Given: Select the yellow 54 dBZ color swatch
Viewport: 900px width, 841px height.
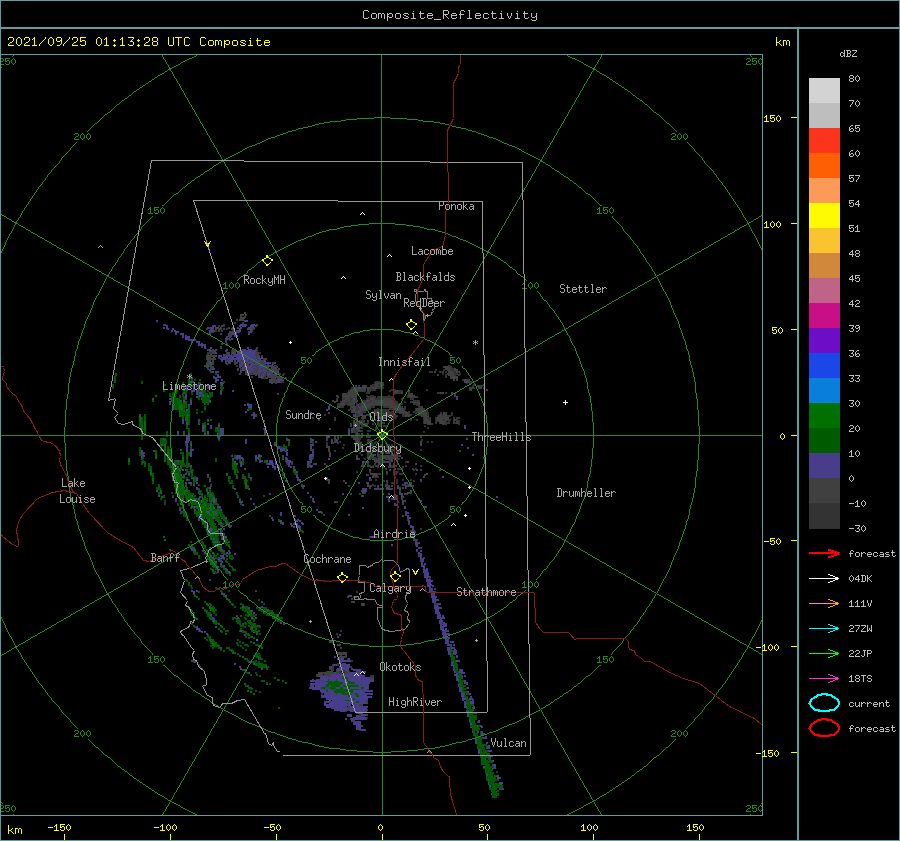Looking at the screenshot, I should [824, 215].
